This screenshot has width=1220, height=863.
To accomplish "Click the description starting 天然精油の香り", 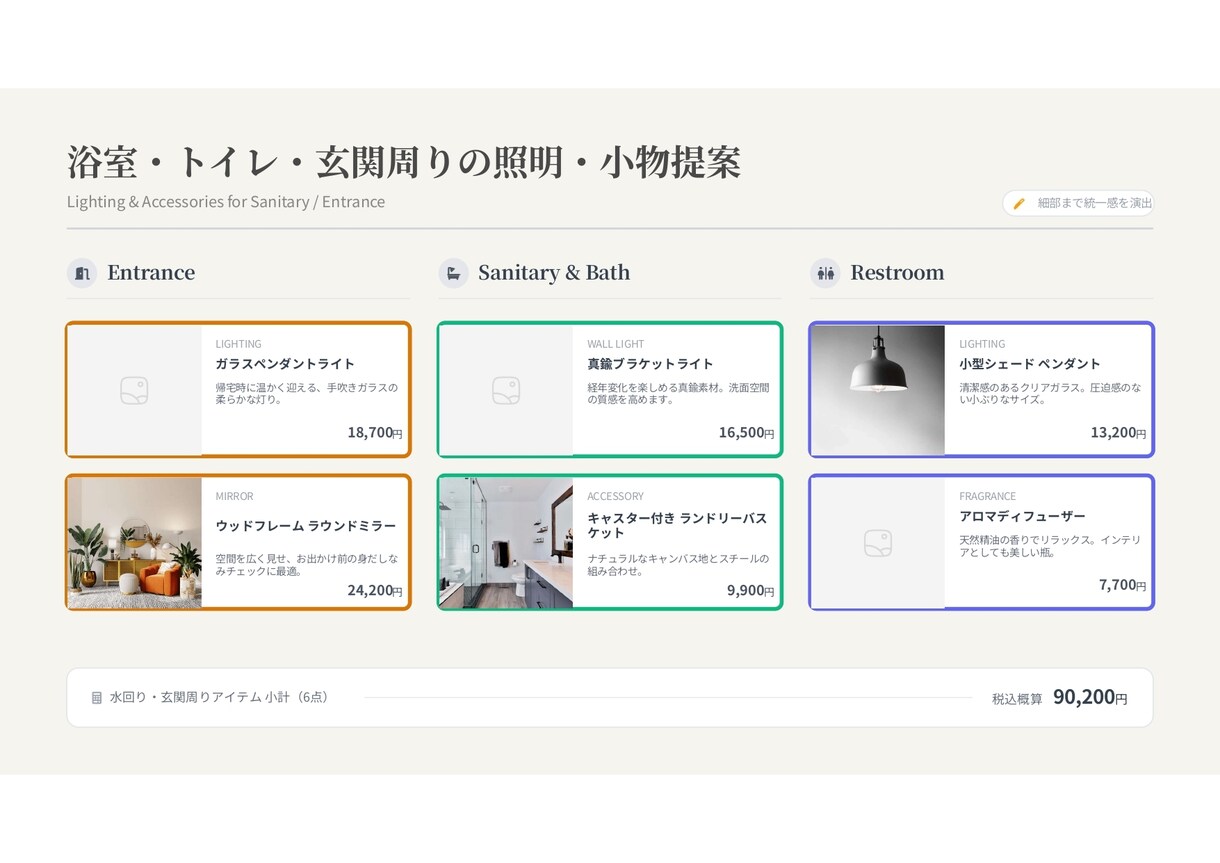I will 1050,546.
